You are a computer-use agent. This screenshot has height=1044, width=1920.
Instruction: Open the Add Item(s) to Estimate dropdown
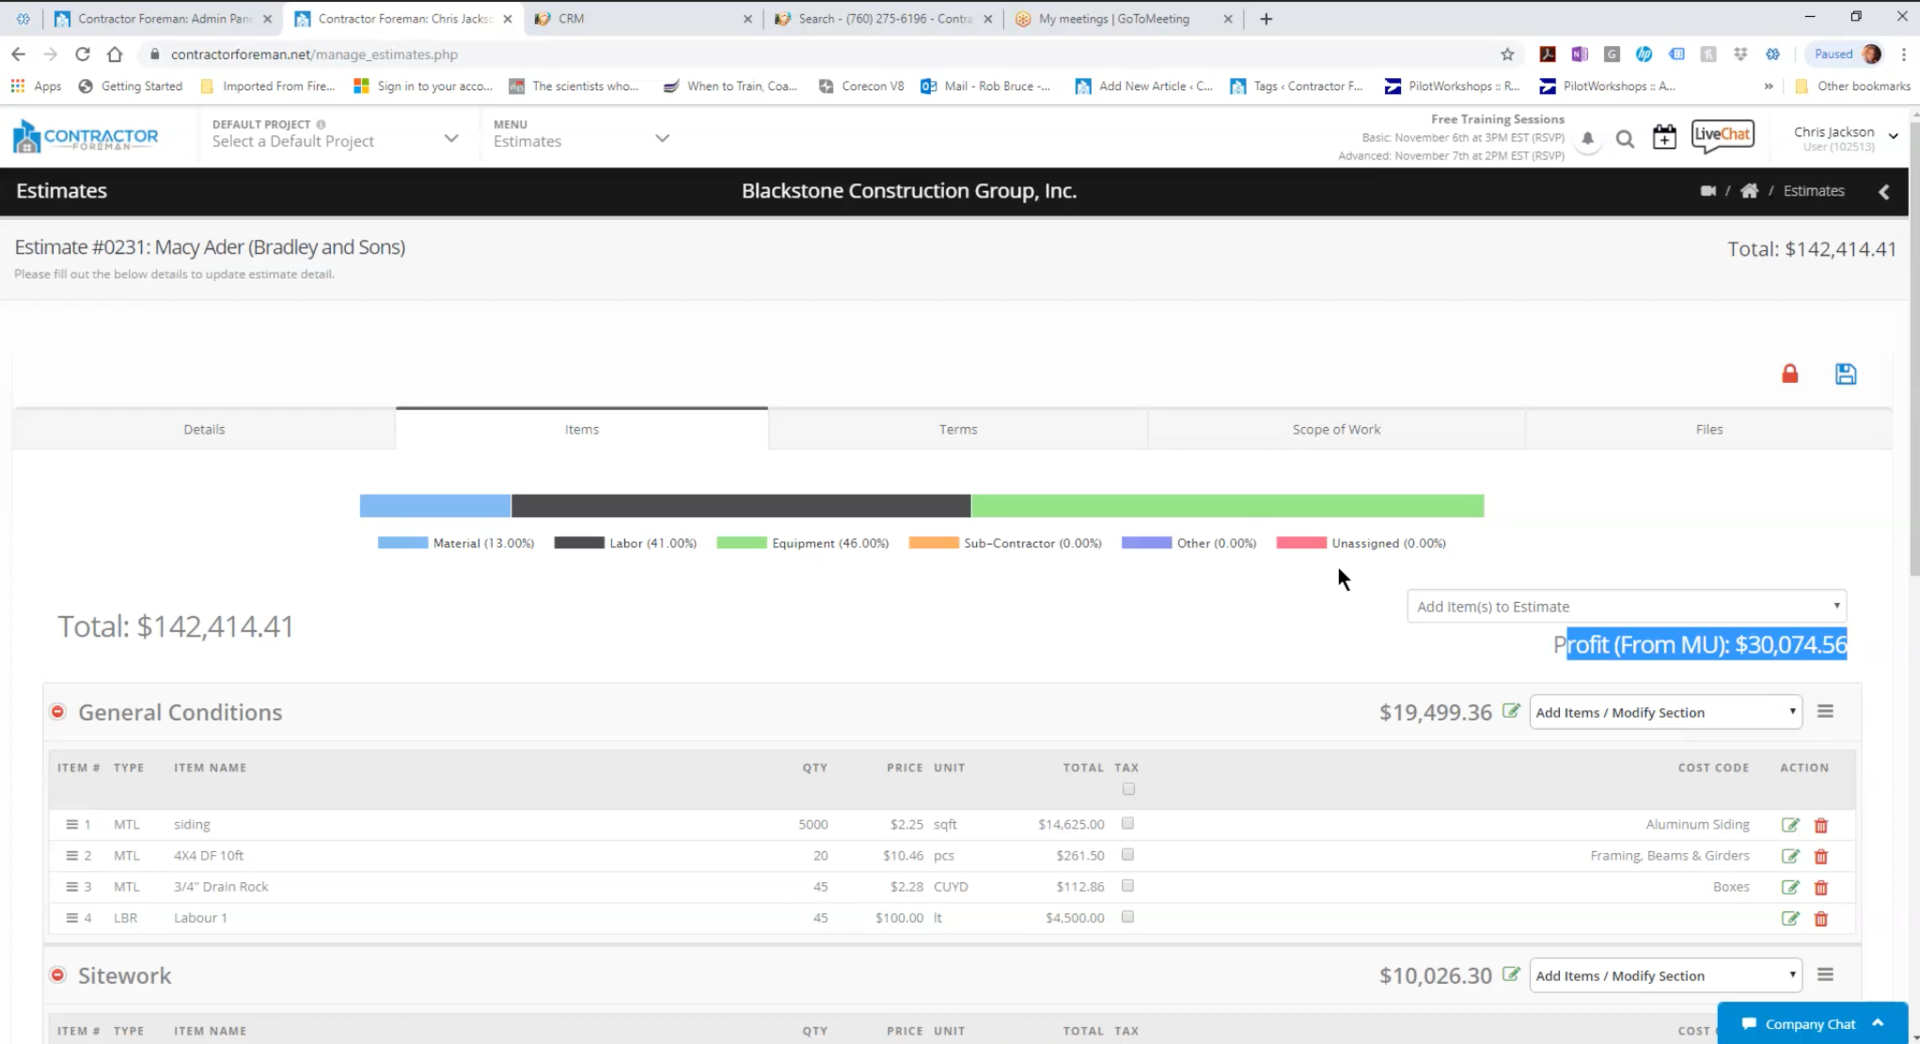tap(1626, 606)
